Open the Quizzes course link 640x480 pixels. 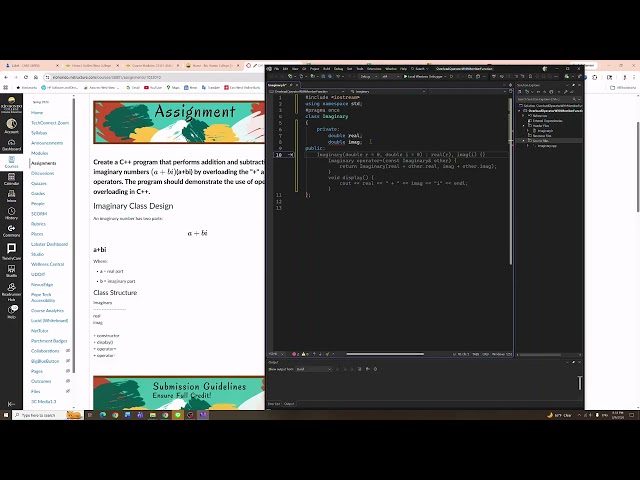[39, 183]
